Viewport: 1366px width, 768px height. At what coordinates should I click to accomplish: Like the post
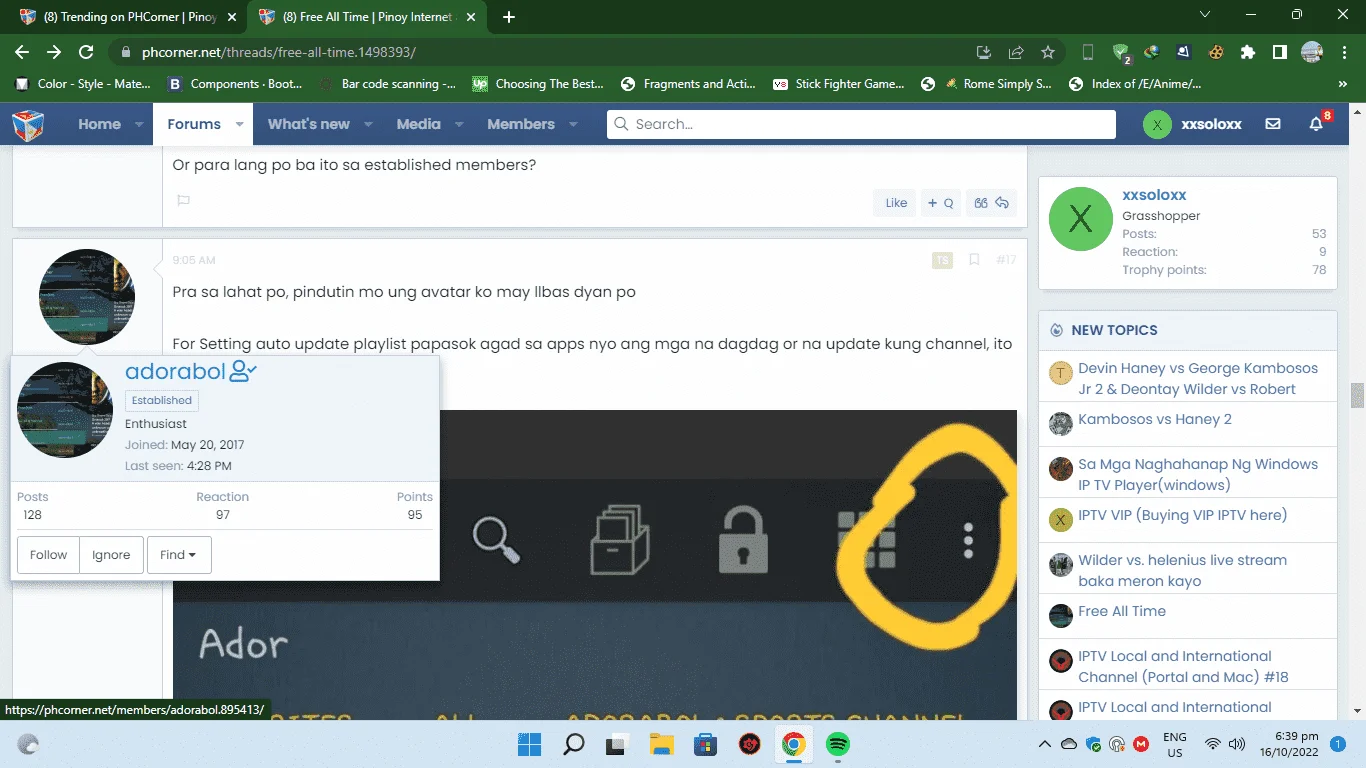point(896,203)
